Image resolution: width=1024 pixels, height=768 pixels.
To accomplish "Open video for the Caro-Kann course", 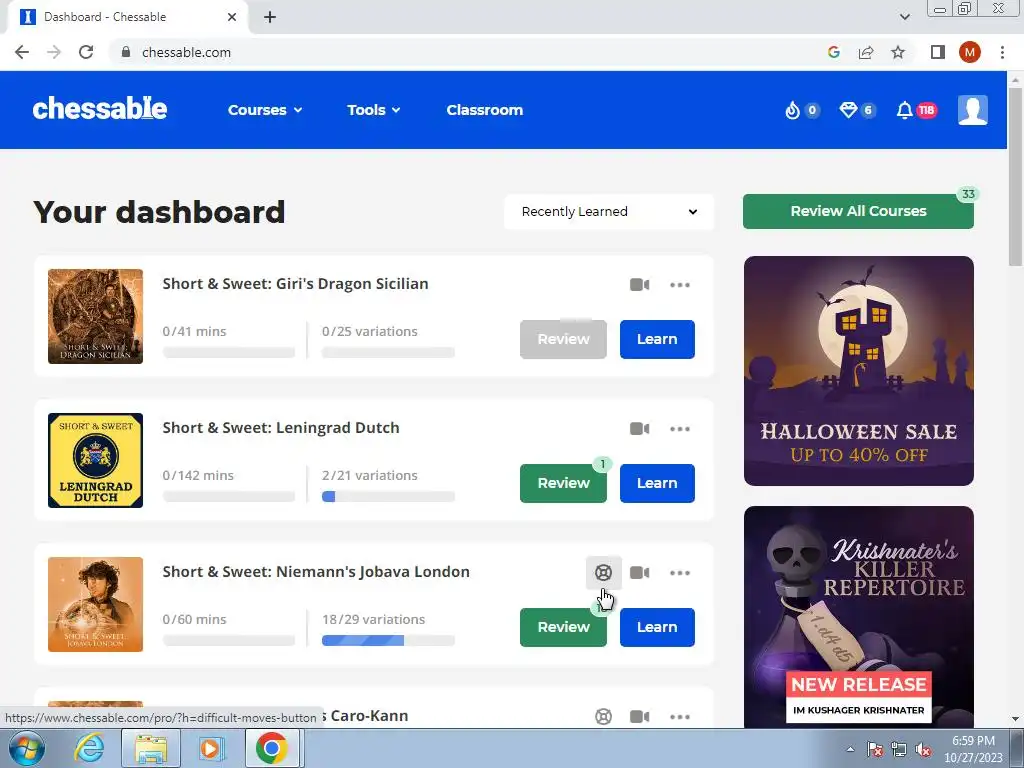I will [639, 716].
